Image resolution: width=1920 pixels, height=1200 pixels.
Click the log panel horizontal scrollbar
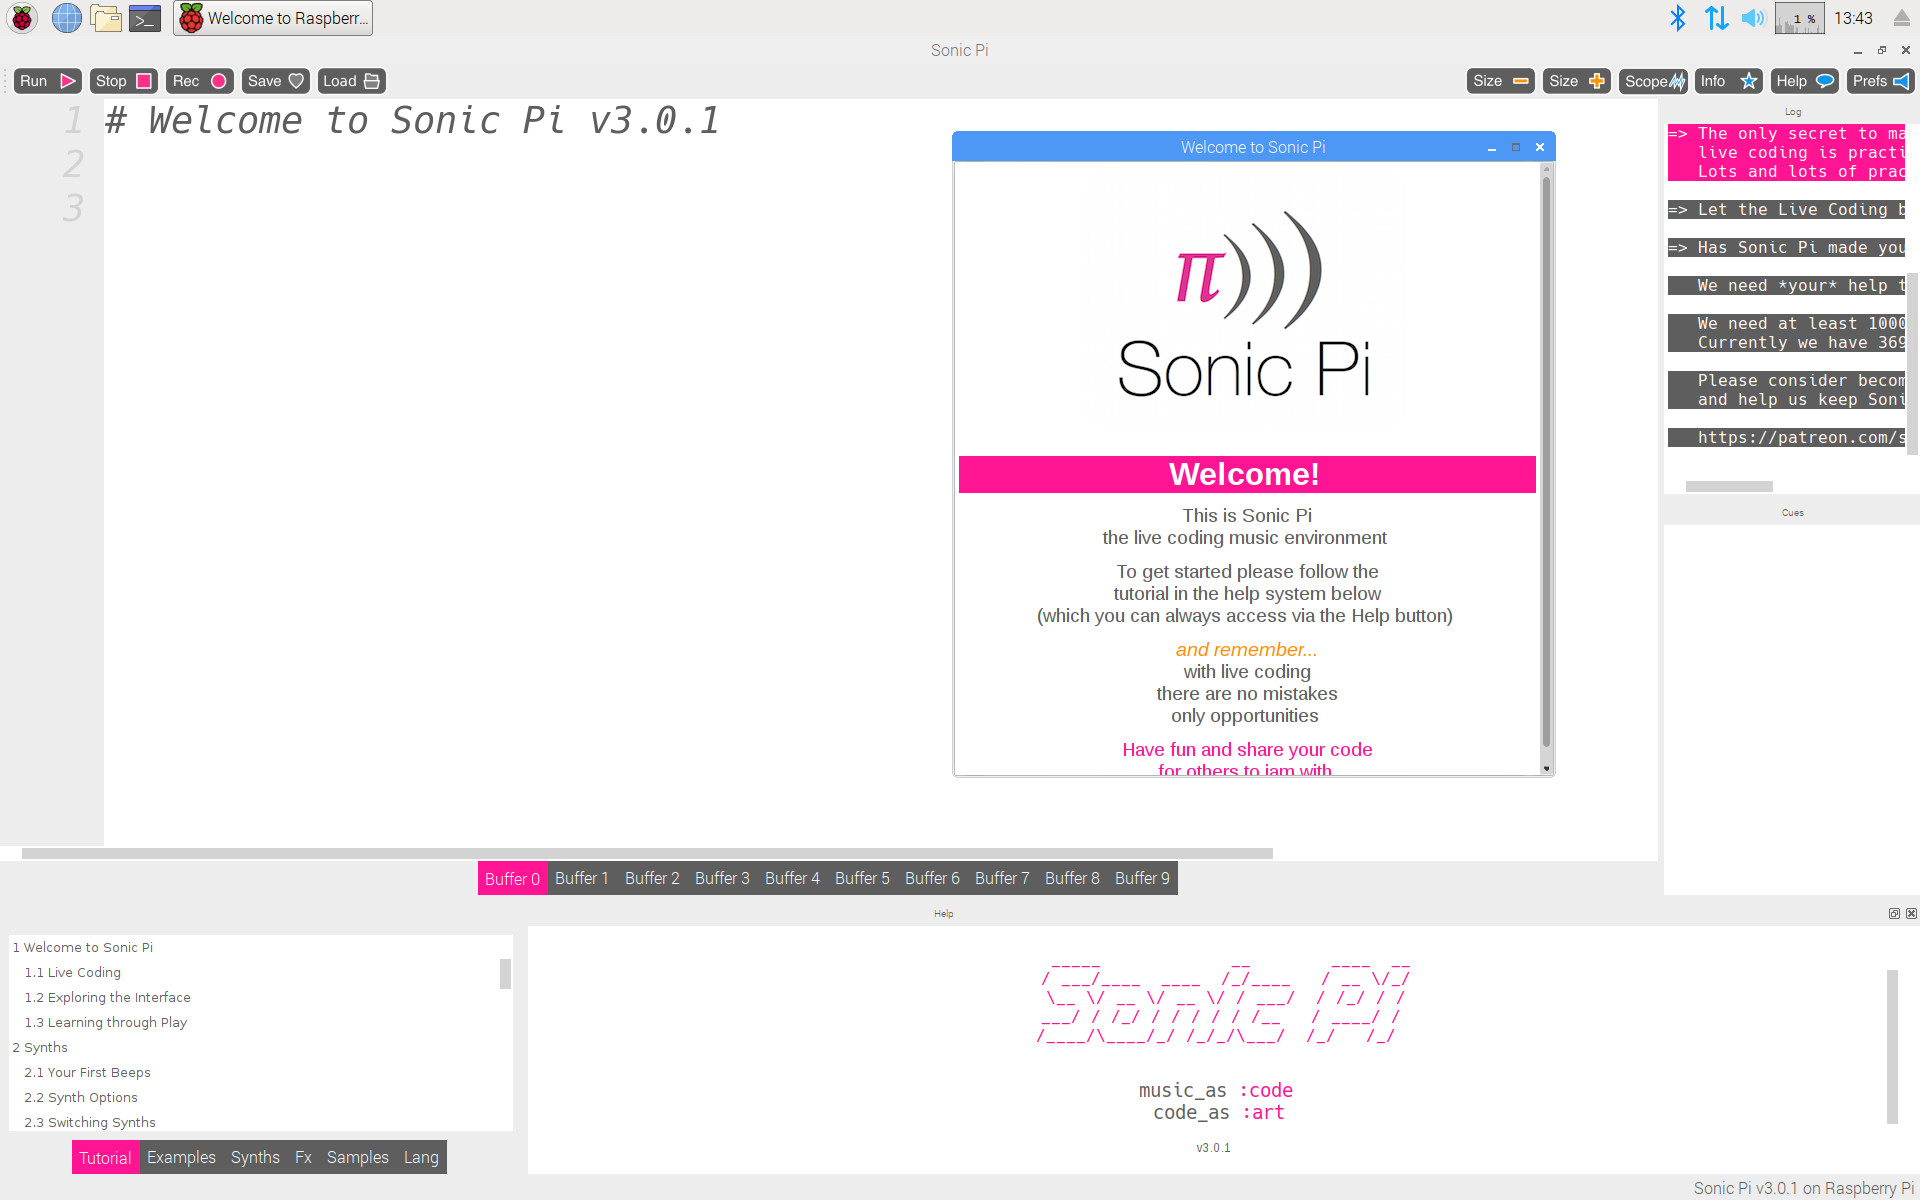[1729, 486]
